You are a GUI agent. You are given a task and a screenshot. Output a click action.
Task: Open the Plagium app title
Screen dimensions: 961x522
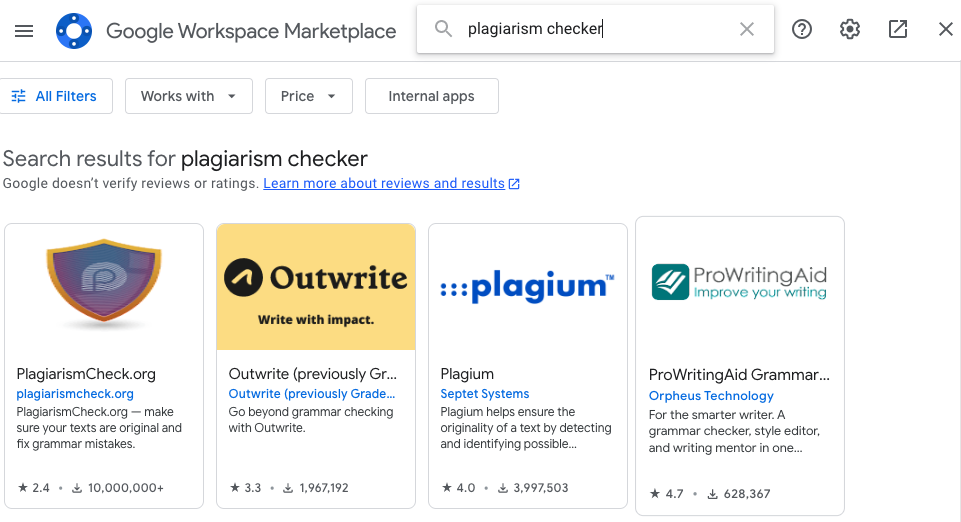point(467,374)
